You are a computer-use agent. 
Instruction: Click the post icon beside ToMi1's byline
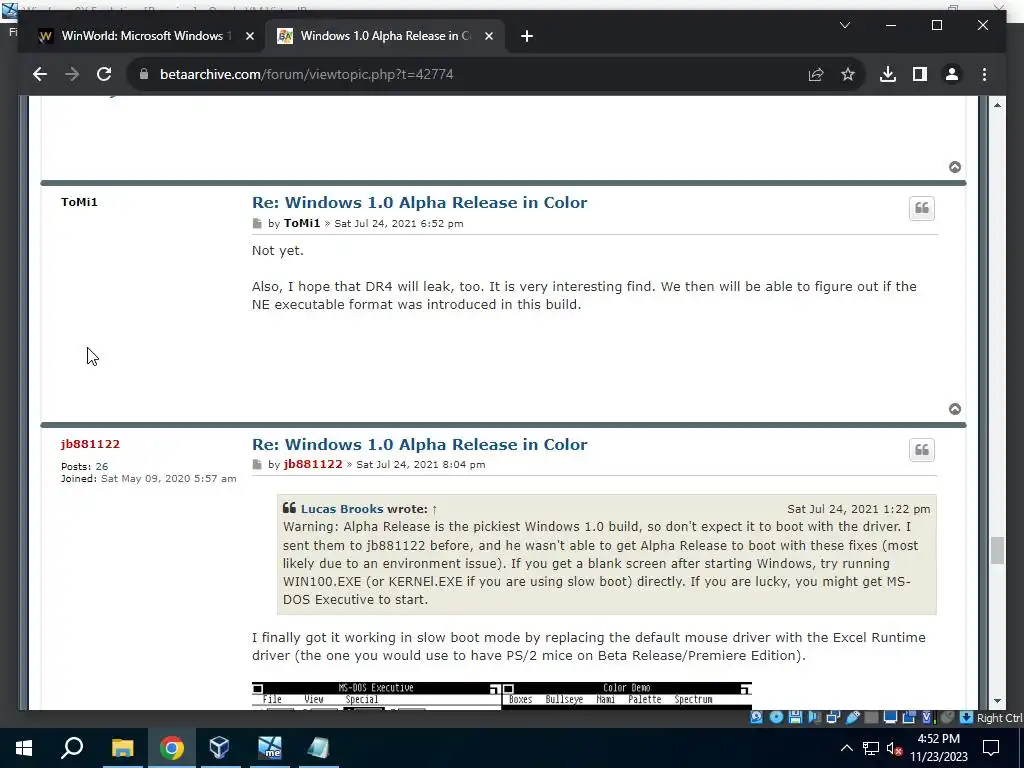click(257, 223)
